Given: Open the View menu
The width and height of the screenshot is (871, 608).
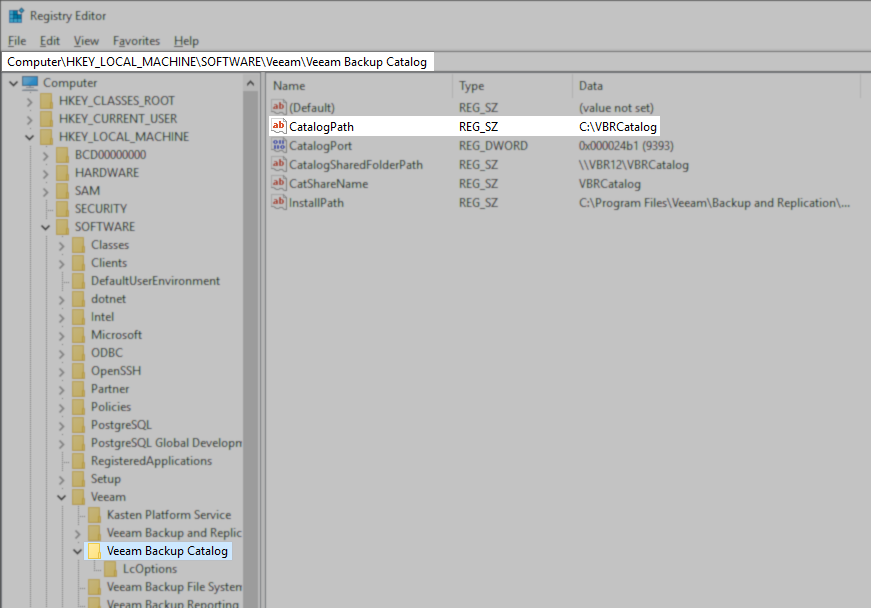Looking at the screenshot, I should pos(86,41).
